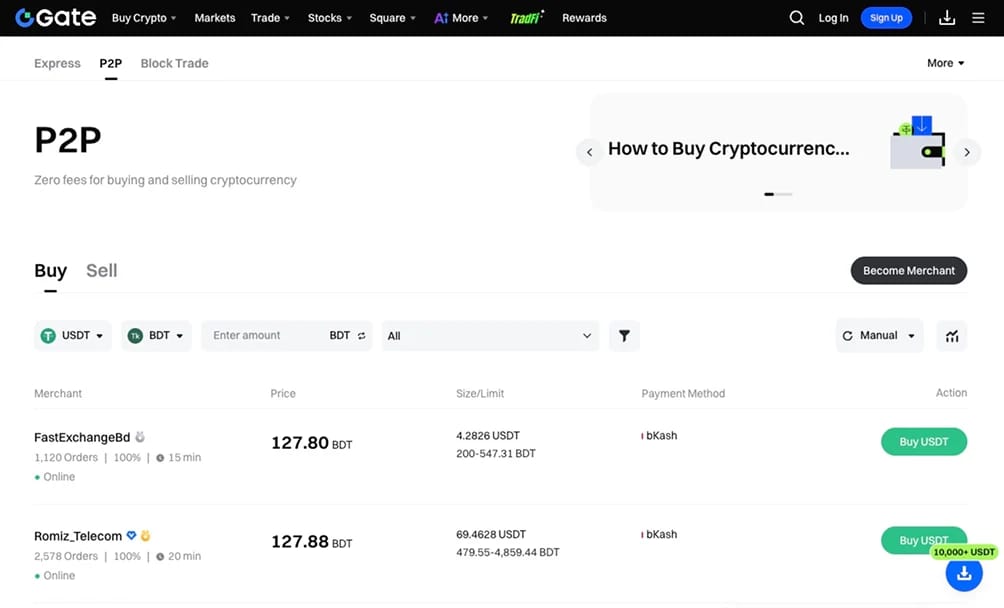Click Romiz_Telecom gold medal badge

click(x=145, y=535)
